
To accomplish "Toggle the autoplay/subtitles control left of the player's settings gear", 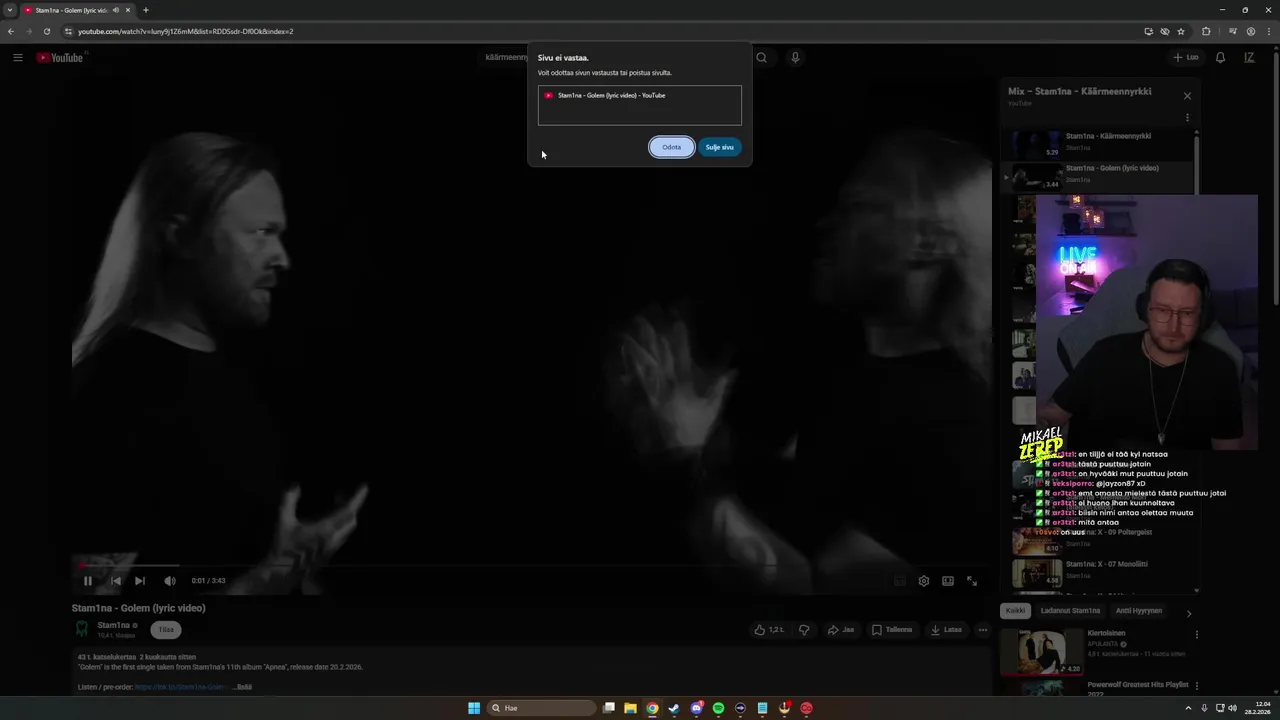I will coord(899,581).
